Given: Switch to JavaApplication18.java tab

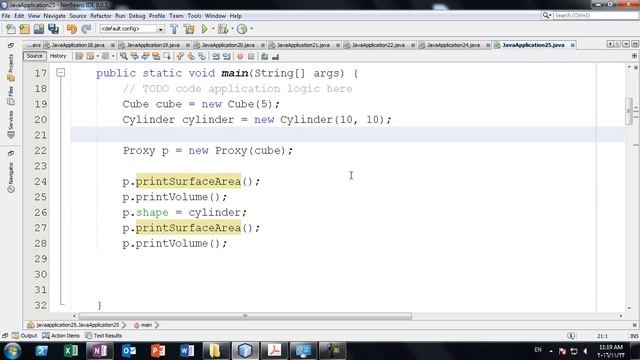Looking at the screenshot, I should pos(78,45).
